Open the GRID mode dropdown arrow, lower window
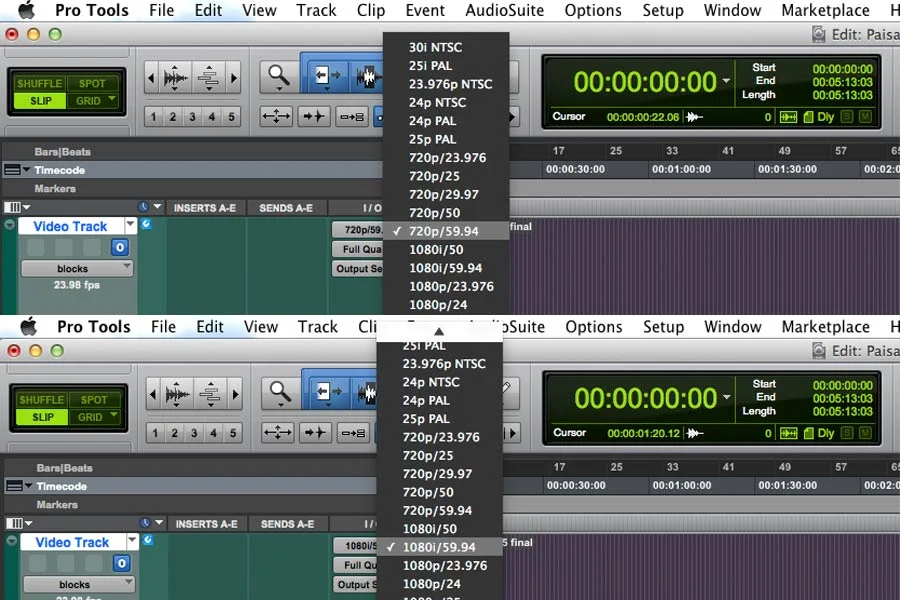This screenshot has width=900, height=600. coord(115,416)
